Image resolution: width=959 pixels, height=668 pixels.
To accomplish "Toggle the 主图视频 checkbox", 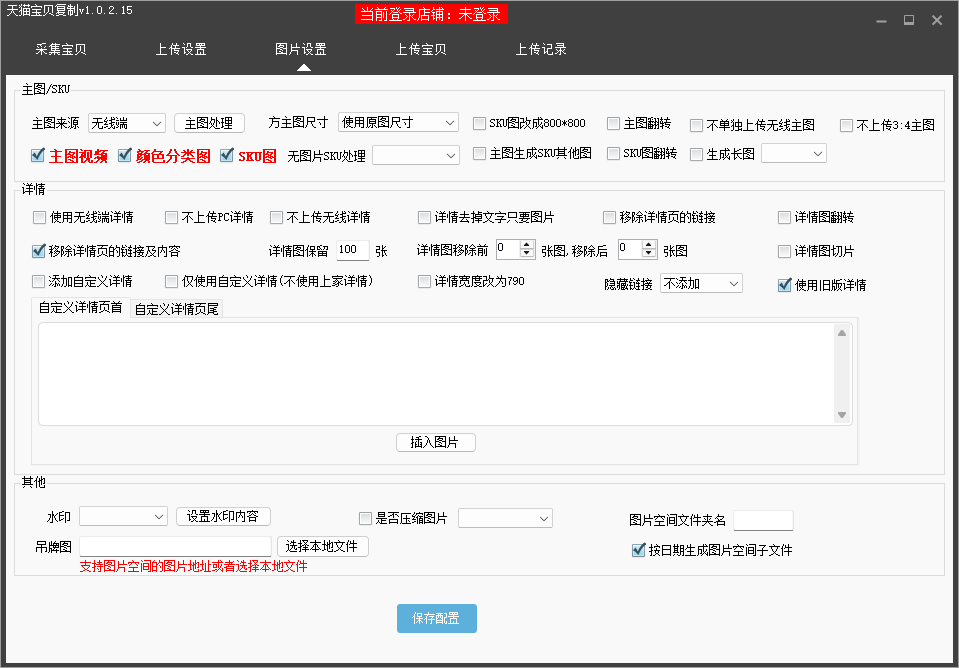I will 38,155.
